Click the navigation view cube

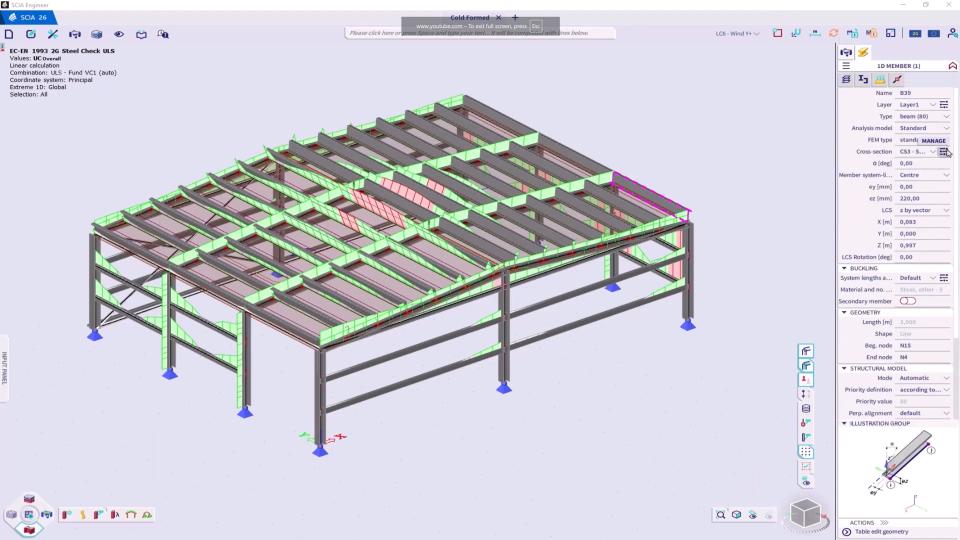click(x=805, y=514)
